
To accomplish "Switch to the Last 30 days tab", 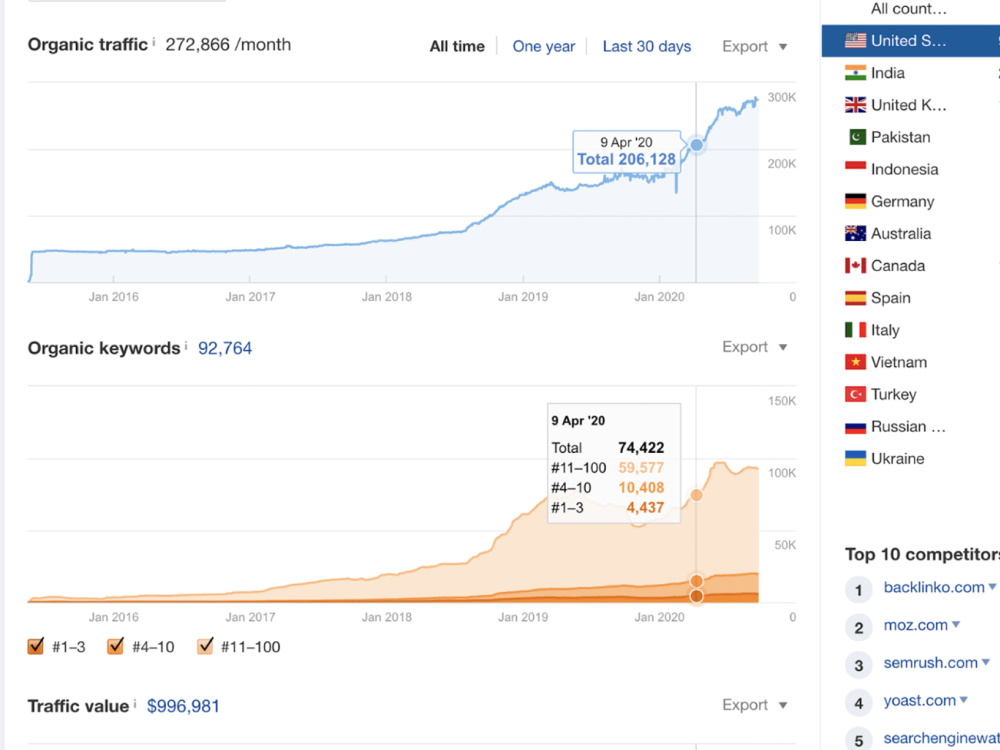I will coord(647,47).
